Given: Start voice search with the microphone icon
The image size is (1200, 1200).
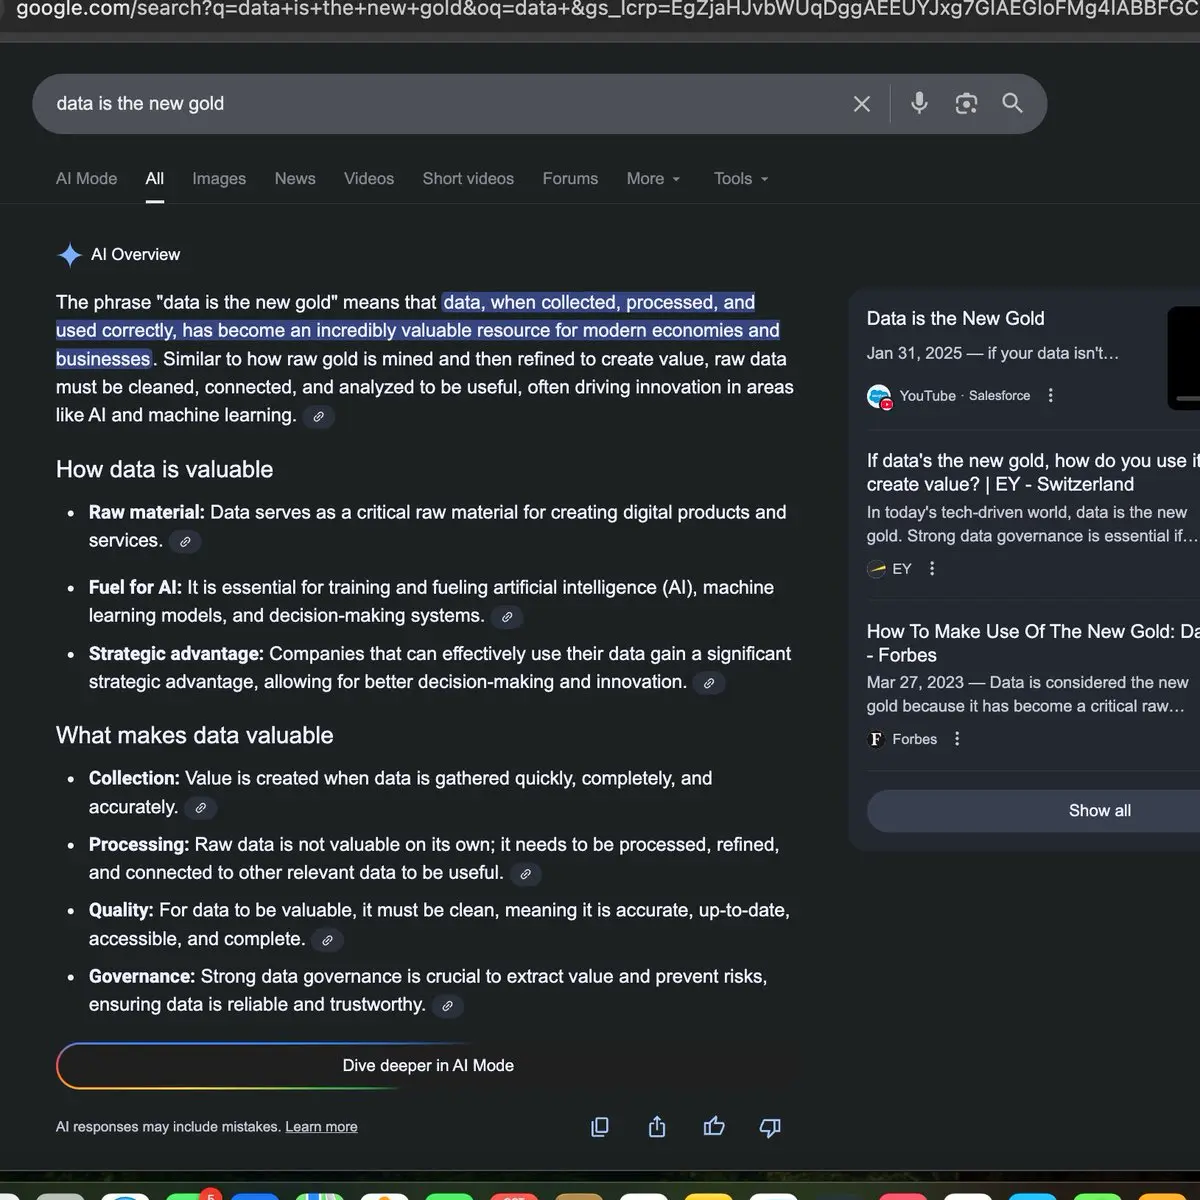Looking at the screenshot, I should pyautogui.click(x=919, y=103).
